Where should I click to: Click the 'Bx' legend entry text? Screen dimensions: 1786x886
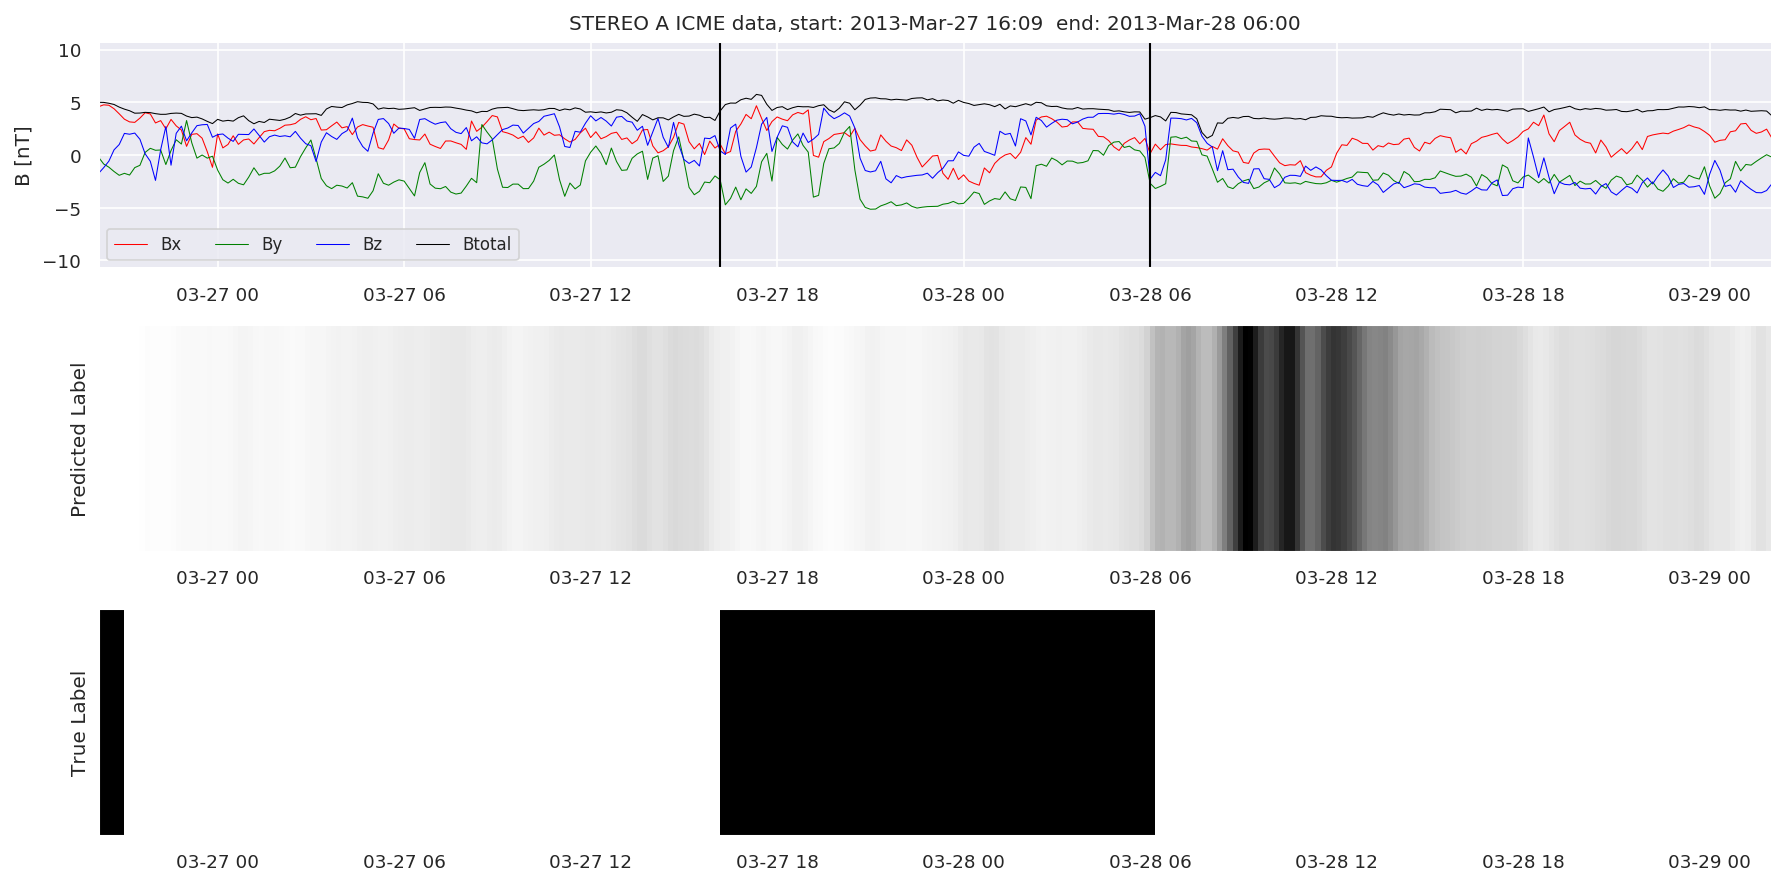(x=171, y=244)
